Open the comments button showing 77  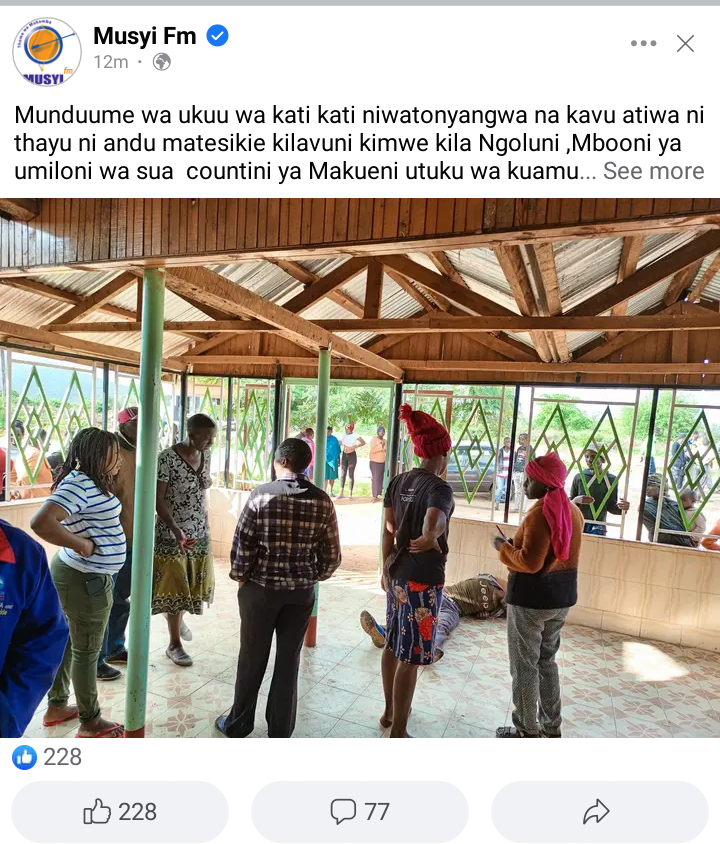(x=360, y=812)
